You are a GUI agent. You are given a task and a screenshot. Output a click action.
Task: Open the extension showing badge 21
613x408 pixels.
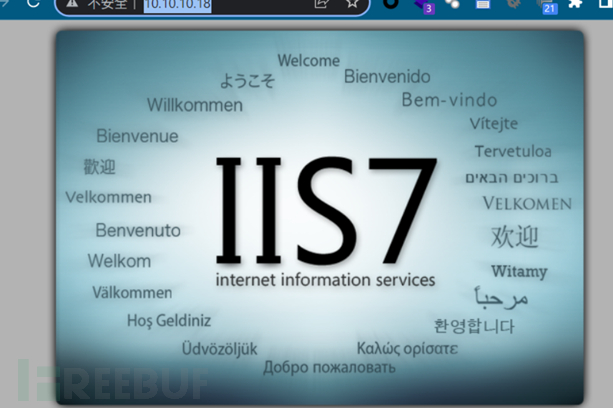tap(547, 6)
